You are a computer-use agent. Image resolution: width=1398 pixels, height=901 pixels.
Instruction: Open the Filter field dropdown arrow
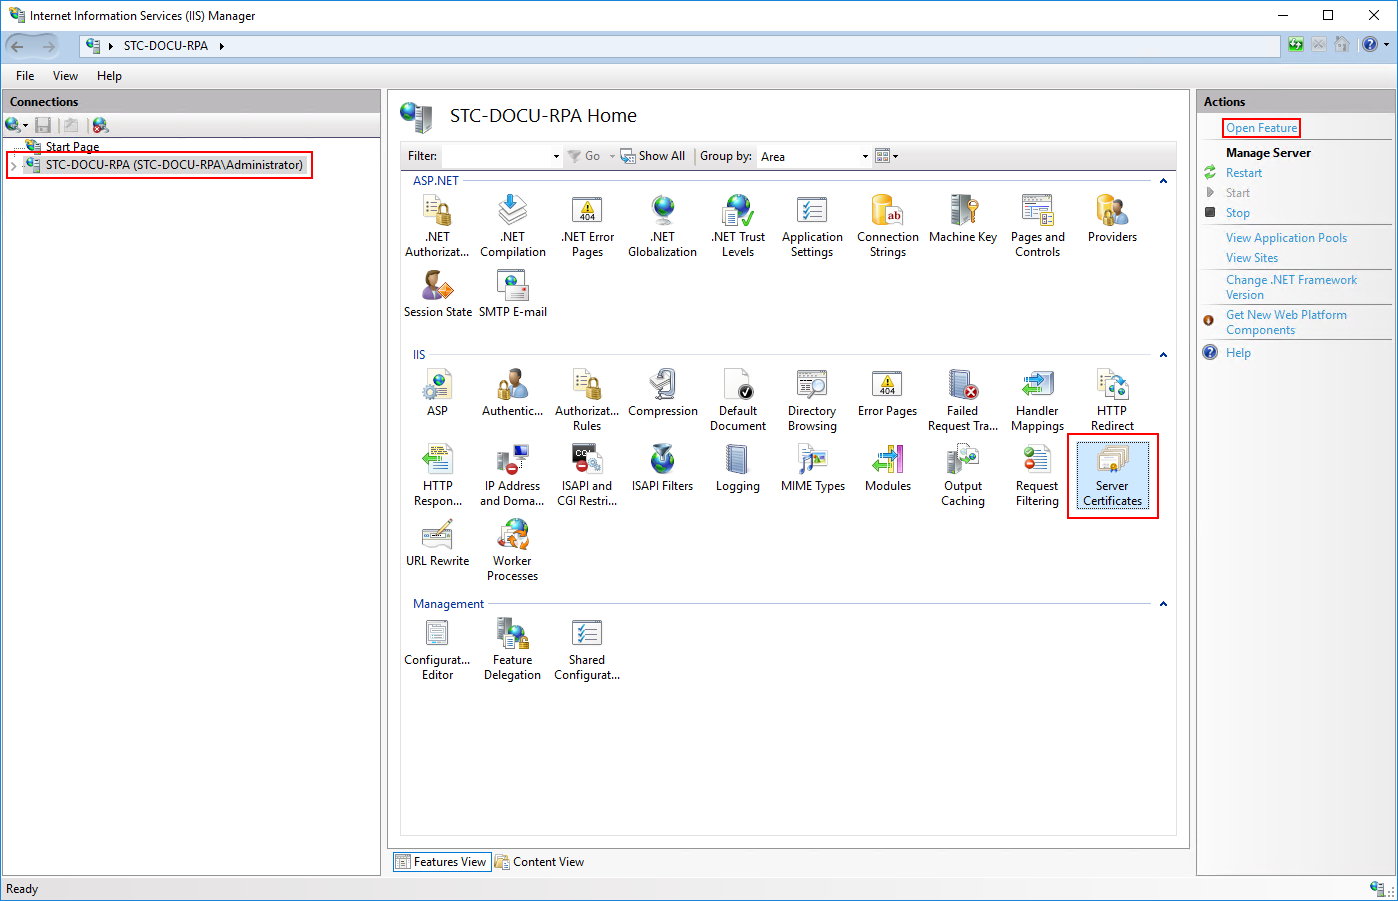[556, 156]
